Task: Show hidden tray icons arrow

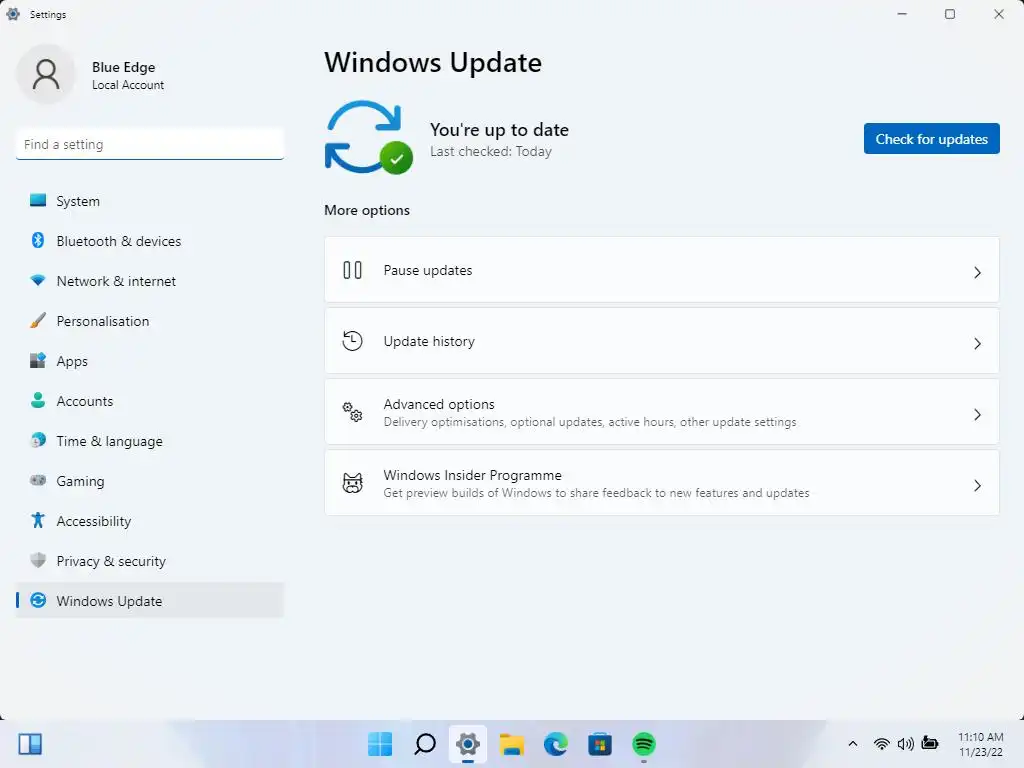Action: point(852,744)
